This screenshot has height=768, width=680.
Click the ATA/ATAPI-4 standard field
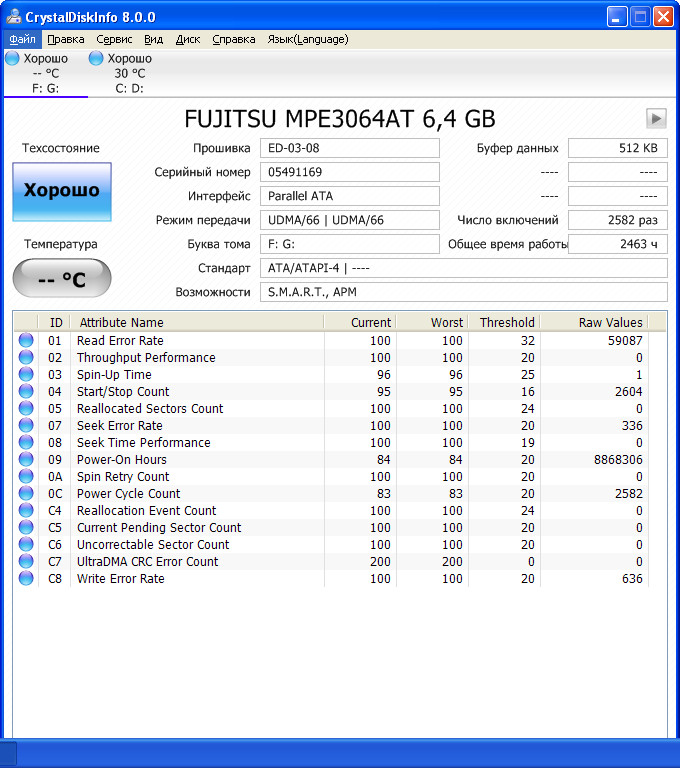click(x=463, y=268)
